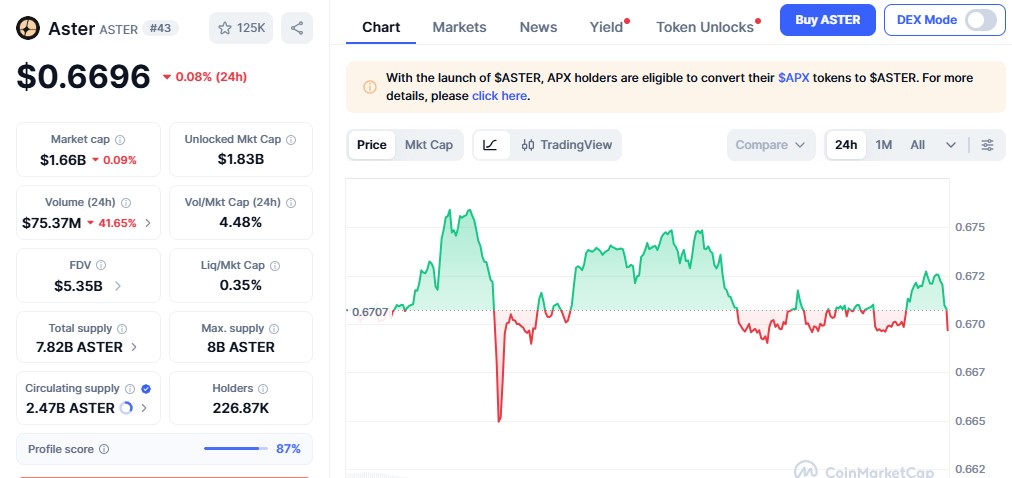Click the $1.66B market cap value
The image size is (1012, 478).
63,159
